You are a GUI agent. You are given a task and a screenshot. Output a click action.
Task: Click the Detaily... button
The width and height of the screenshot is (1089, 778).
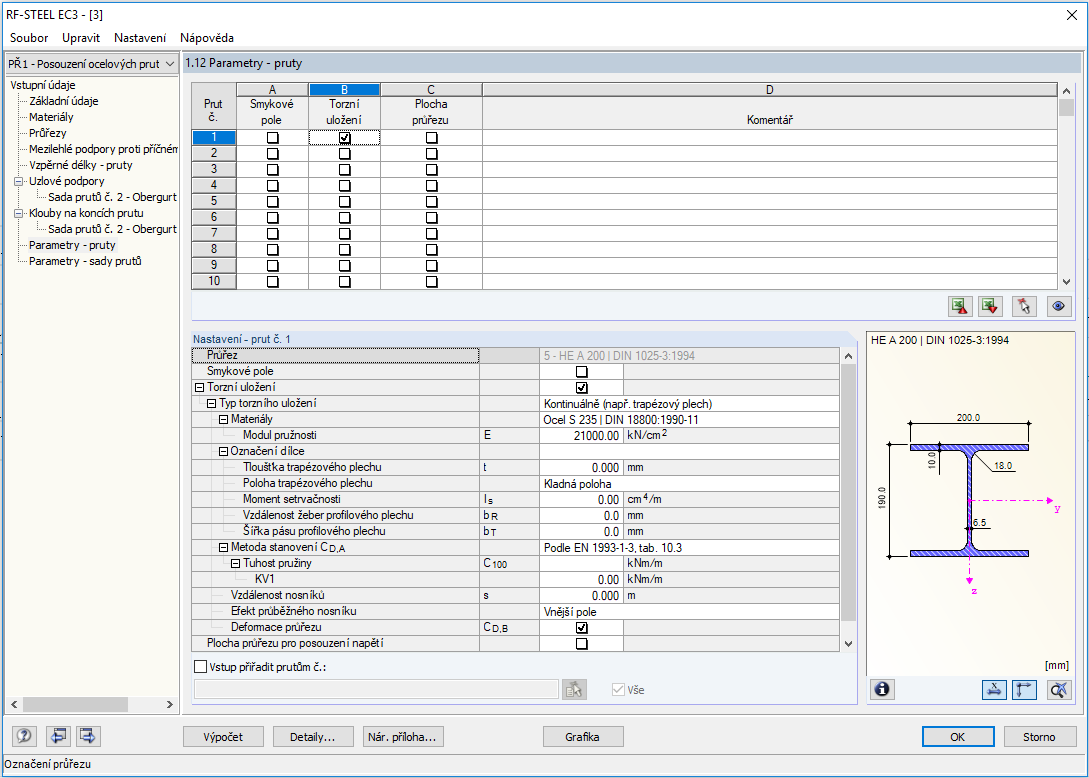click(313, 737)
